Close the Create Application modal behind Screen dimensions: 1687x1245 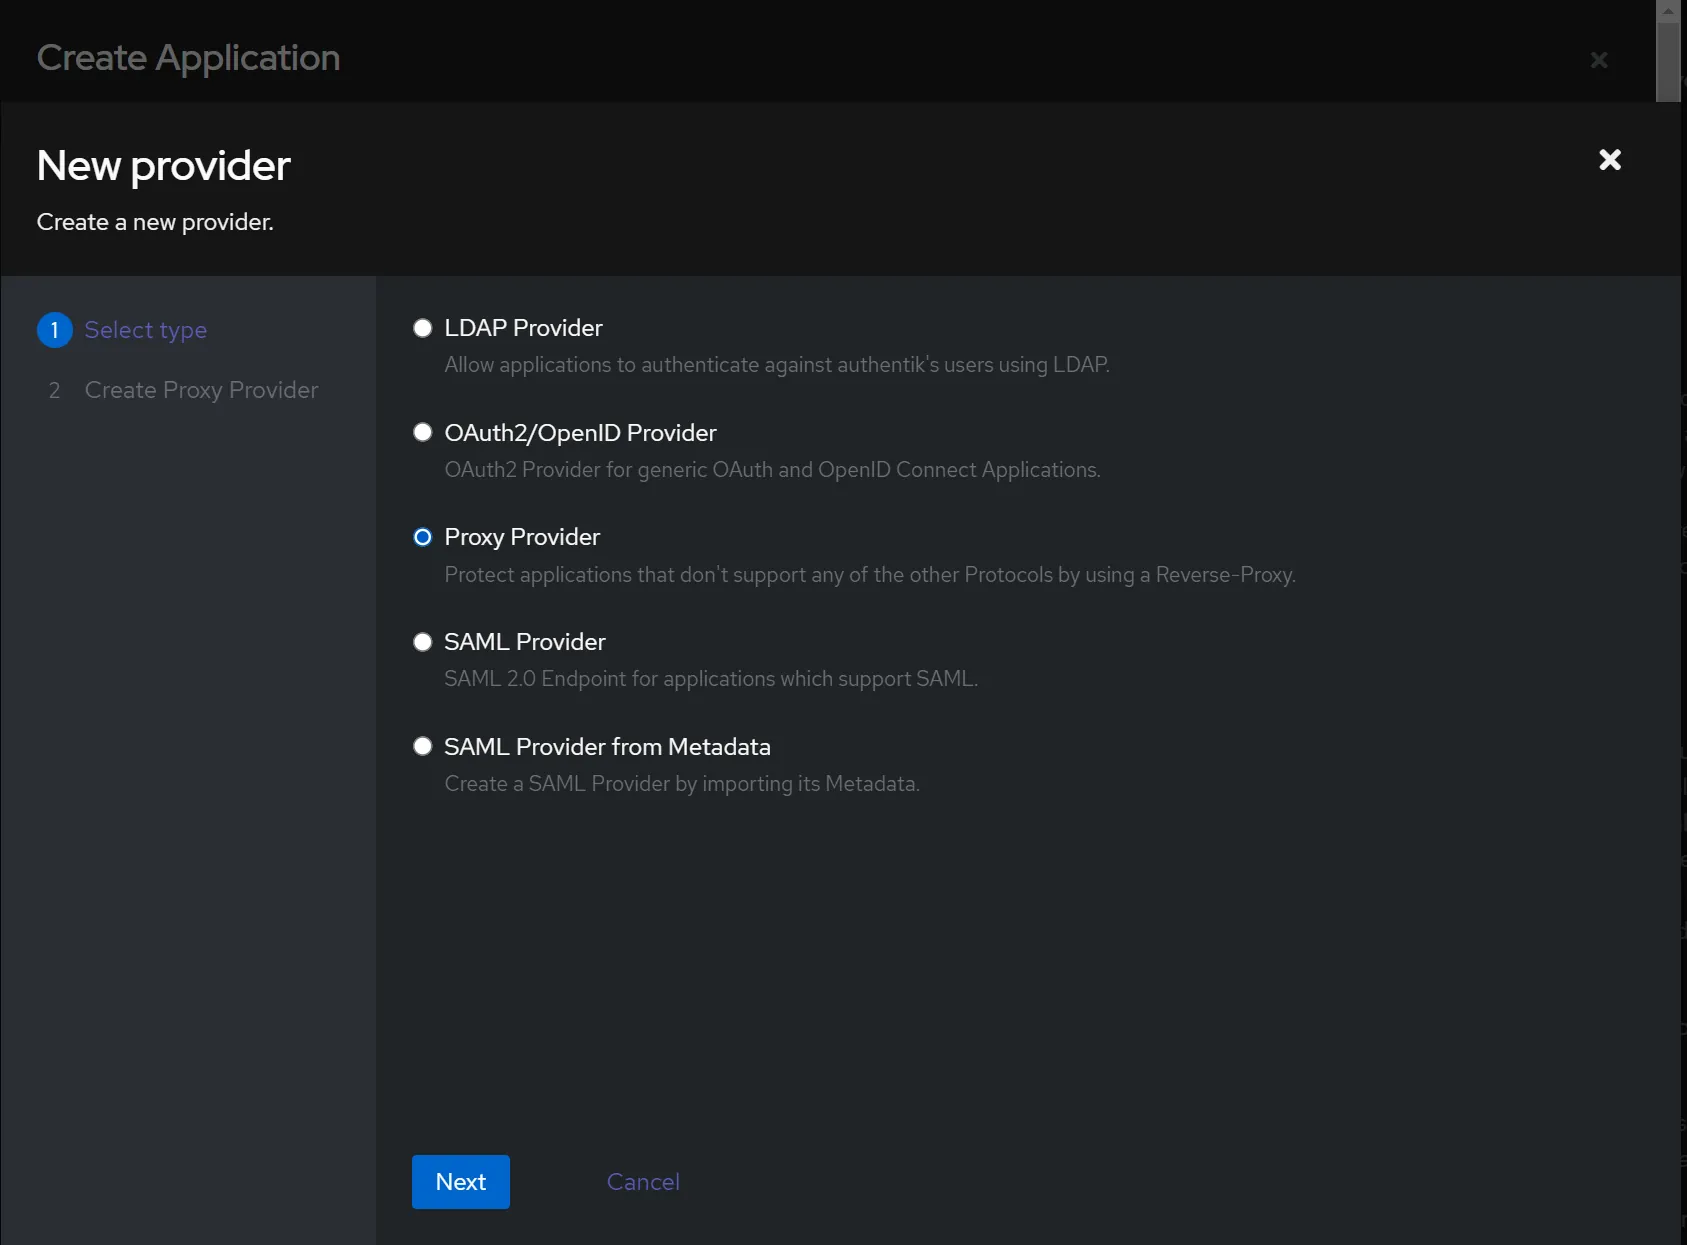(1598, 60)
